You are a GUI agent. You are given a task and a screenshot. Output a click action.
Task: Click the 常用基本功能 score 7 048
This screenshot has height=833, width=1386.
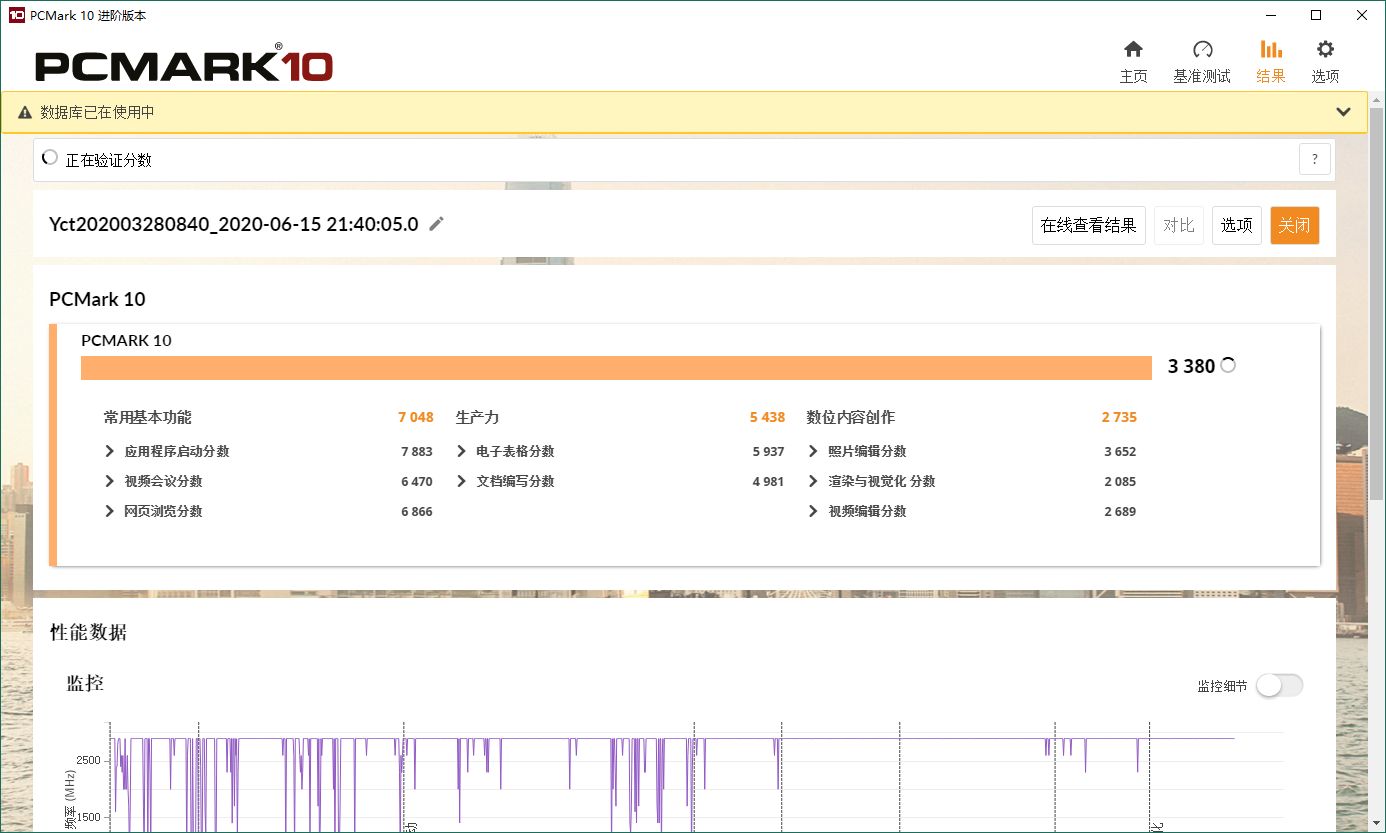click(415, 417)
